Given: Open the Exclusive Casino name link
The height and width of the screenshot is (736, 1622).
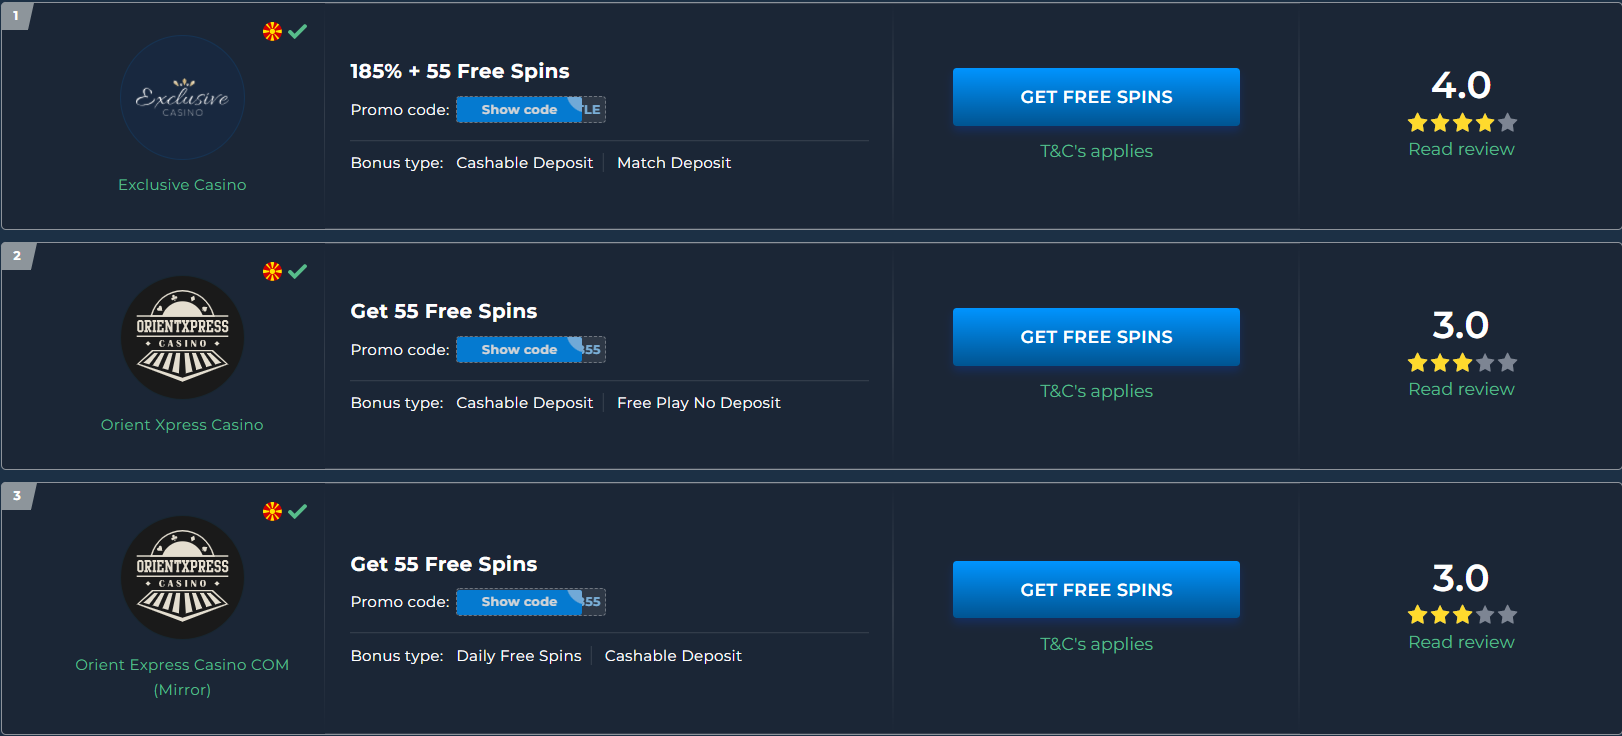Looking at the screenshot, I should coord(182,185).
